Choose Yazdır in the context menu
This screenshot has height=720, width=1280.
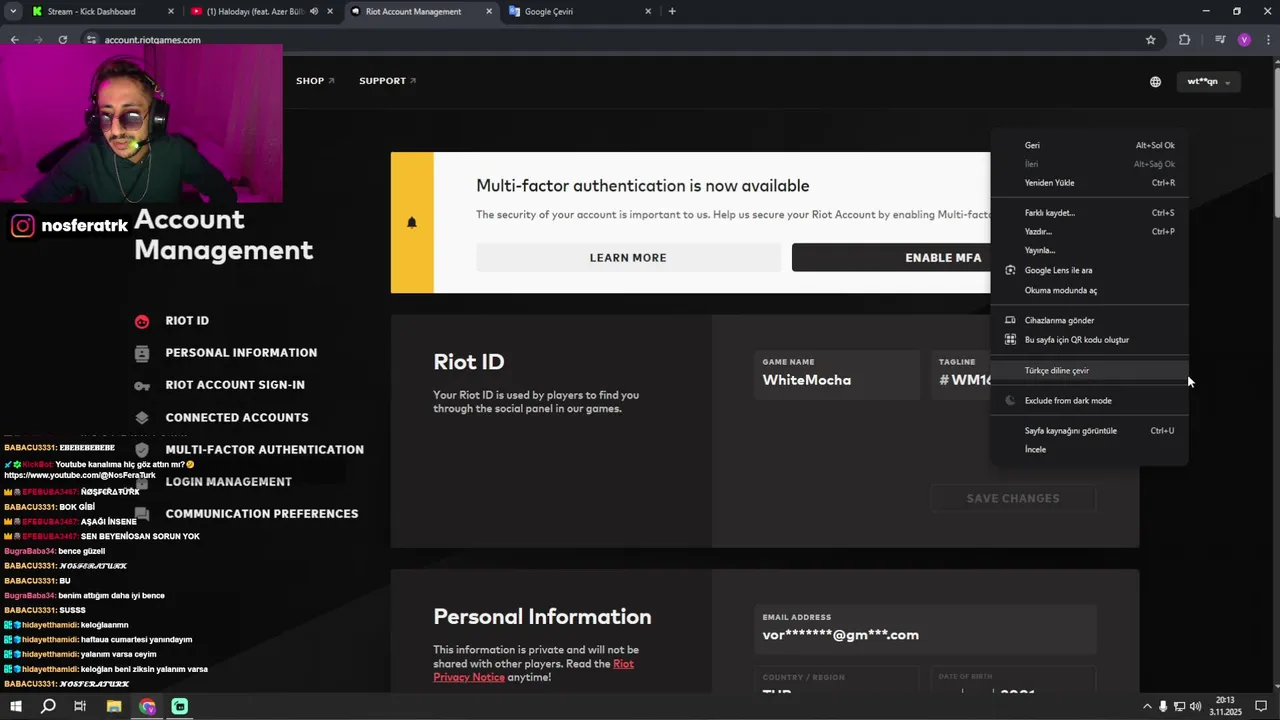pyautogui.click(x=1089, y=232)
